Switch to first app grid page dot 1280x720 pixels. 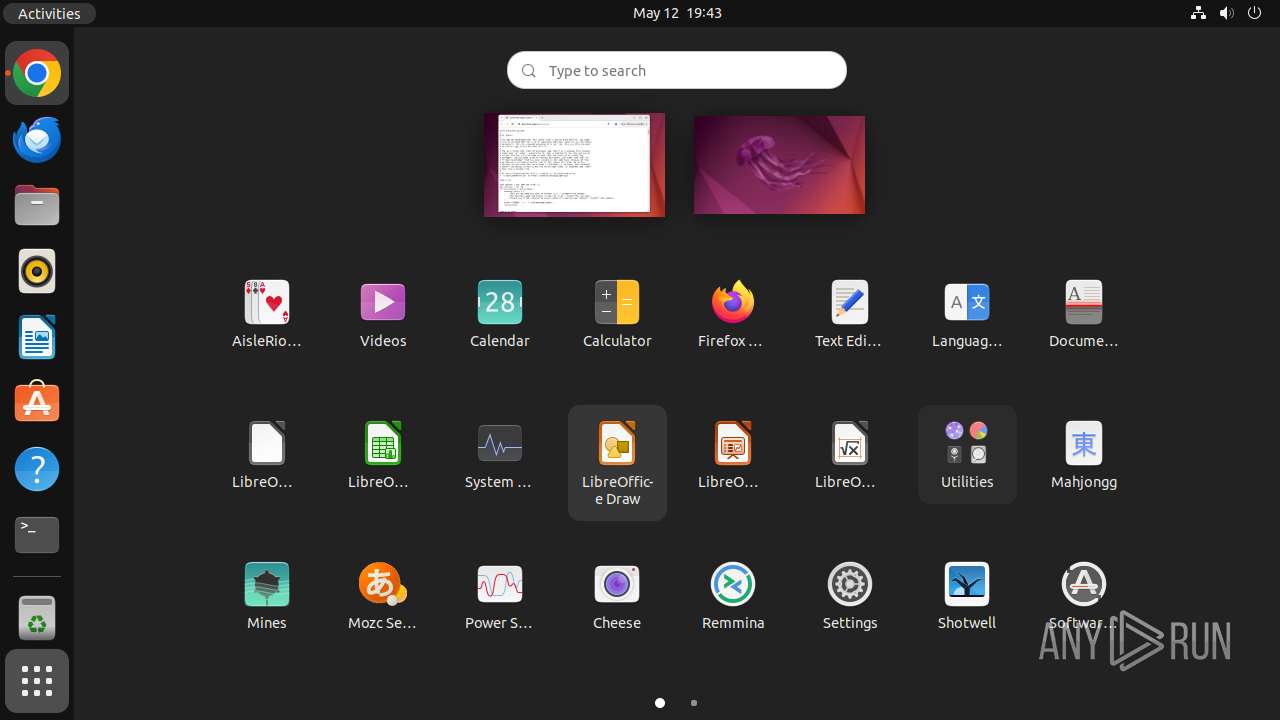660,703
